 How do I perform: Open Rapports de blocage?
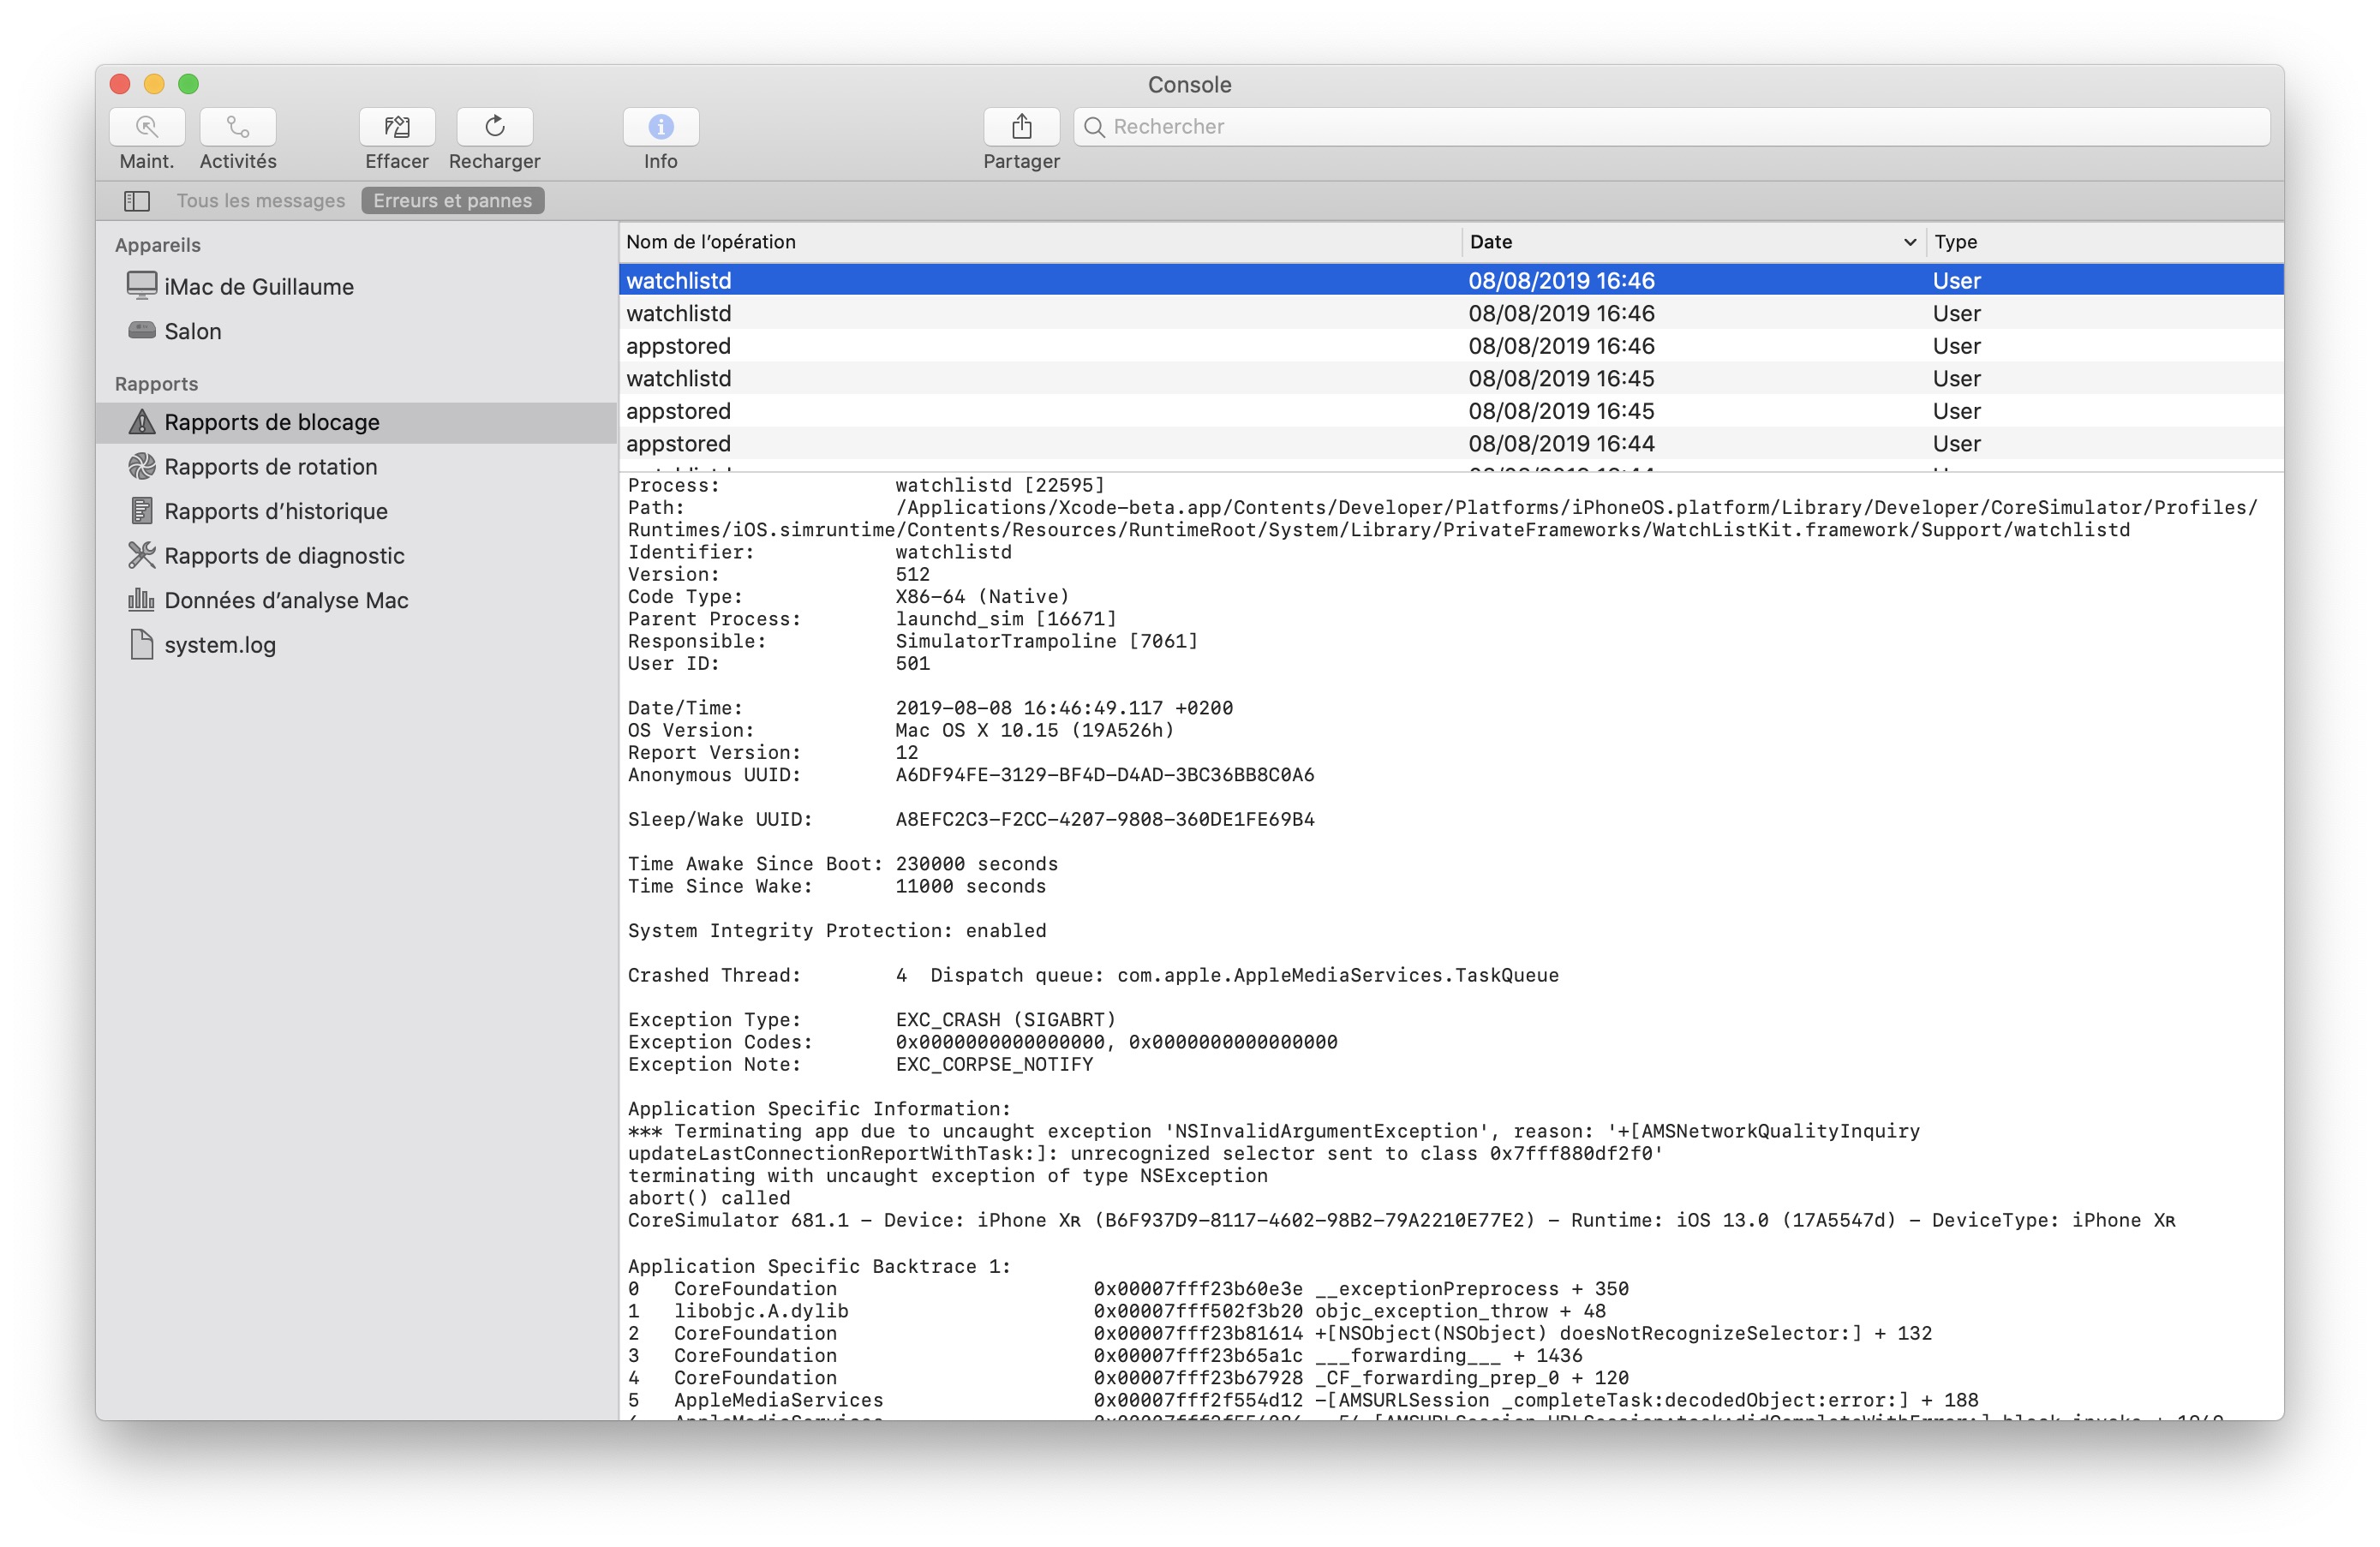tap(356, 422)
